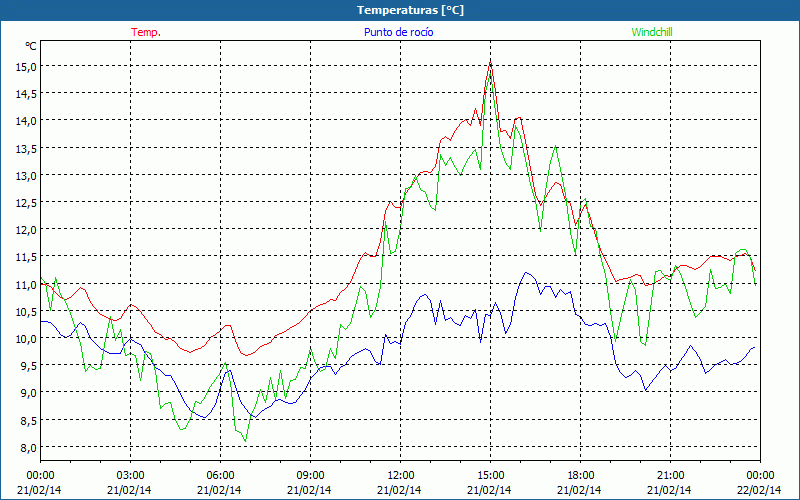Click the Temperaturas [°C] title bar
Viewport: 800px width, 500px height.
tap(400, 10)
